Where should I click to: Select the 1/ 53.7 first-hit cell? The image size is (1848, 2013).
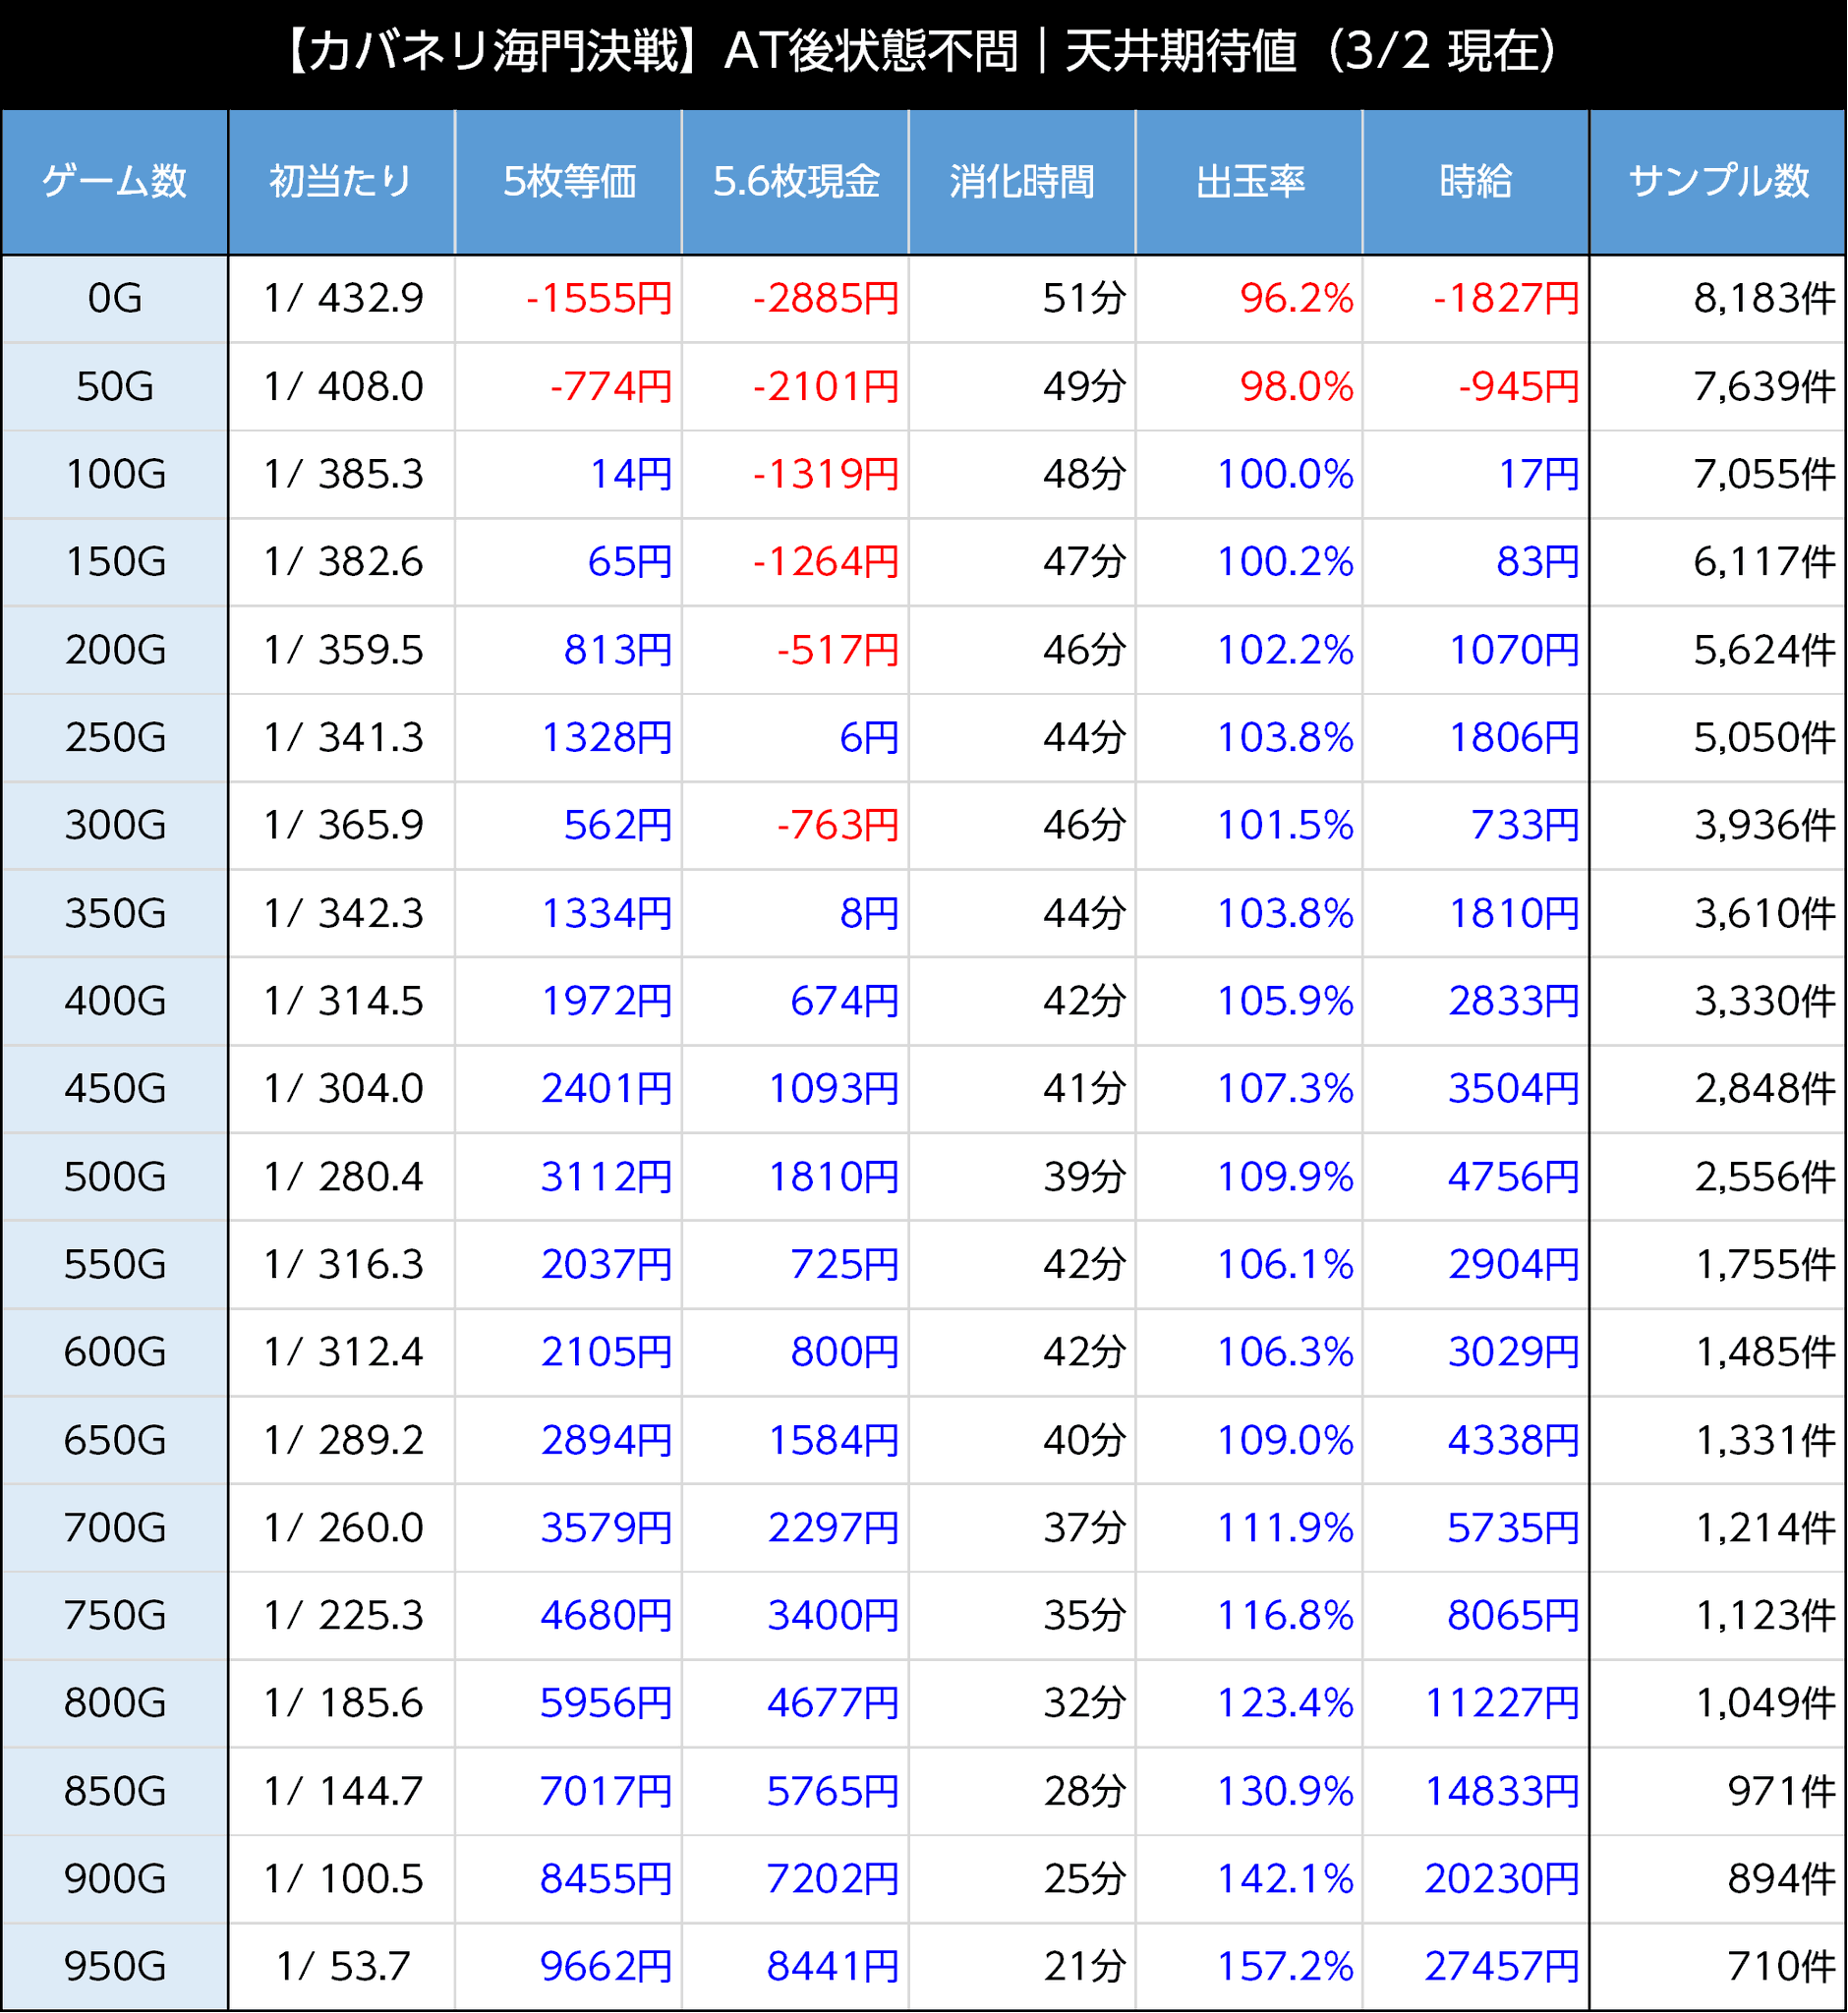[x=343, y=1966]
